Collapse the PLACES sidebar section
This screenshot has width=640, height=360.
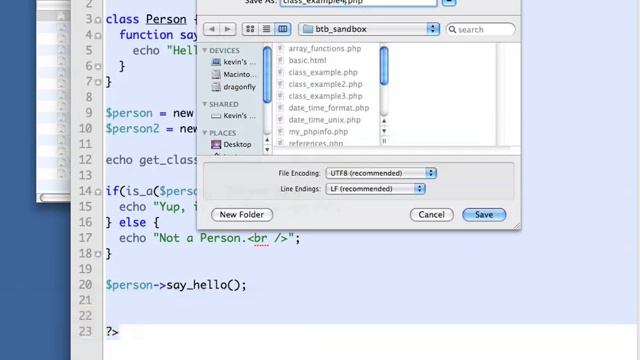click(205, 133)
